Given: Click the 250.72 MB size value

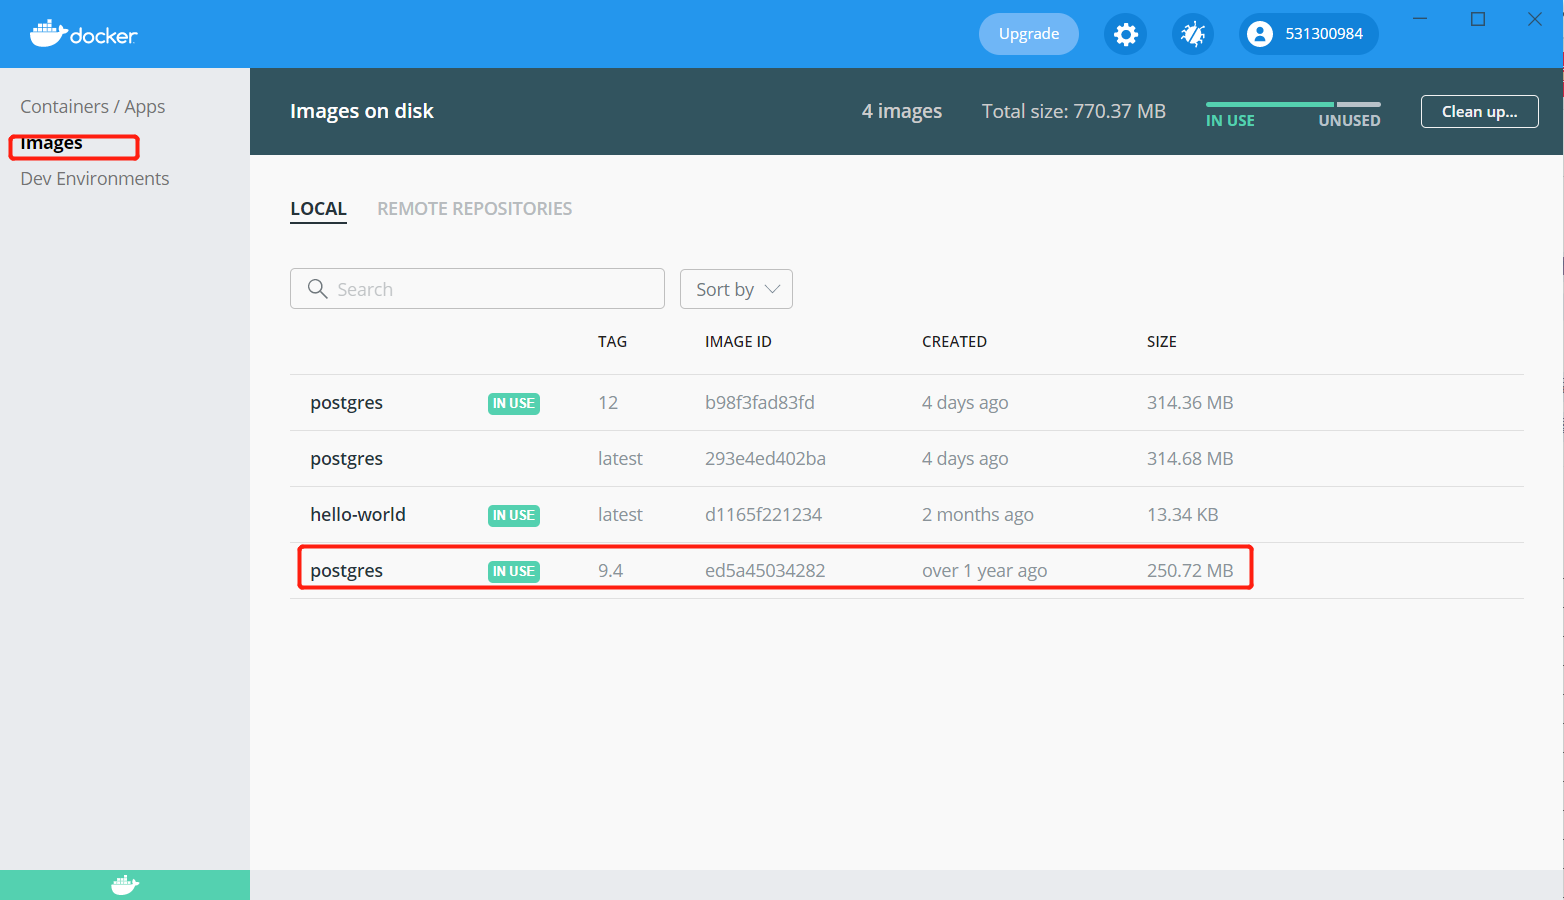Looking at the screenshot, I should click(x=1190, y=571).
